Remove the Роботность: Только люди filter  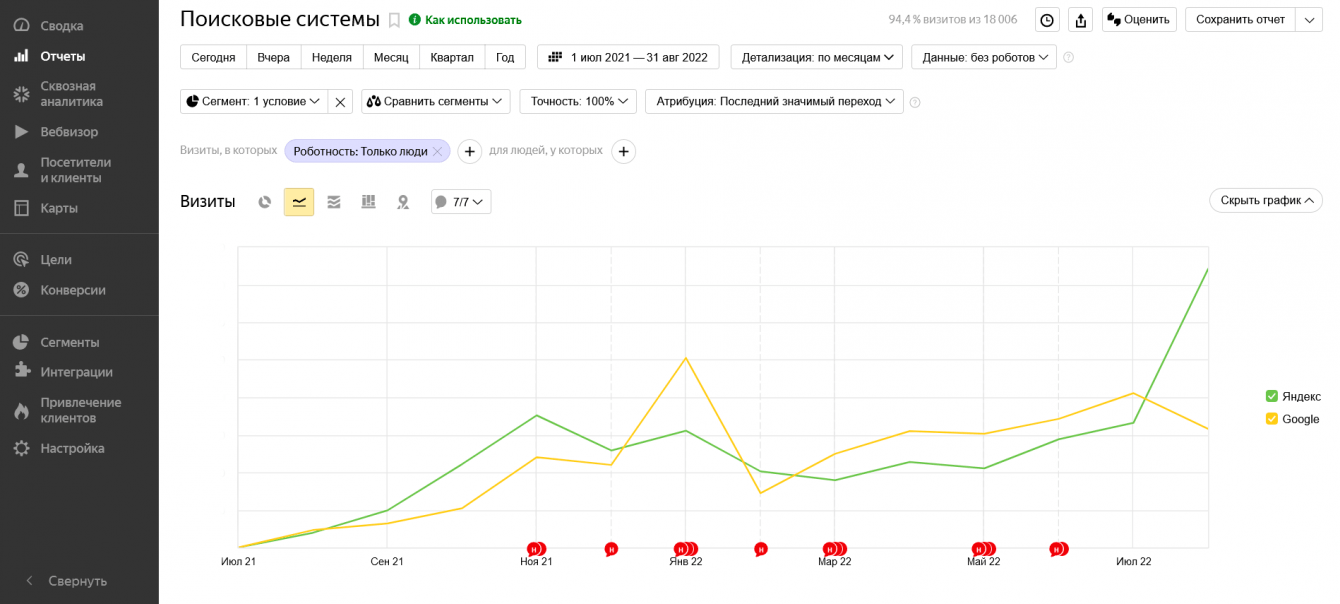pyautogui.click(x=437, y=152)
